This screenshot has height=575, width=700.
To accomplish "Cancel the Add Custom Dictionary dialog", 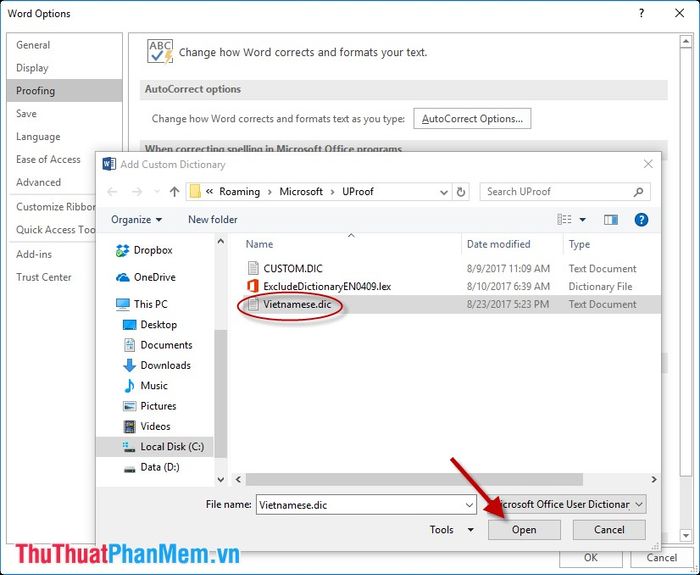I will click(x=609, y=530).
